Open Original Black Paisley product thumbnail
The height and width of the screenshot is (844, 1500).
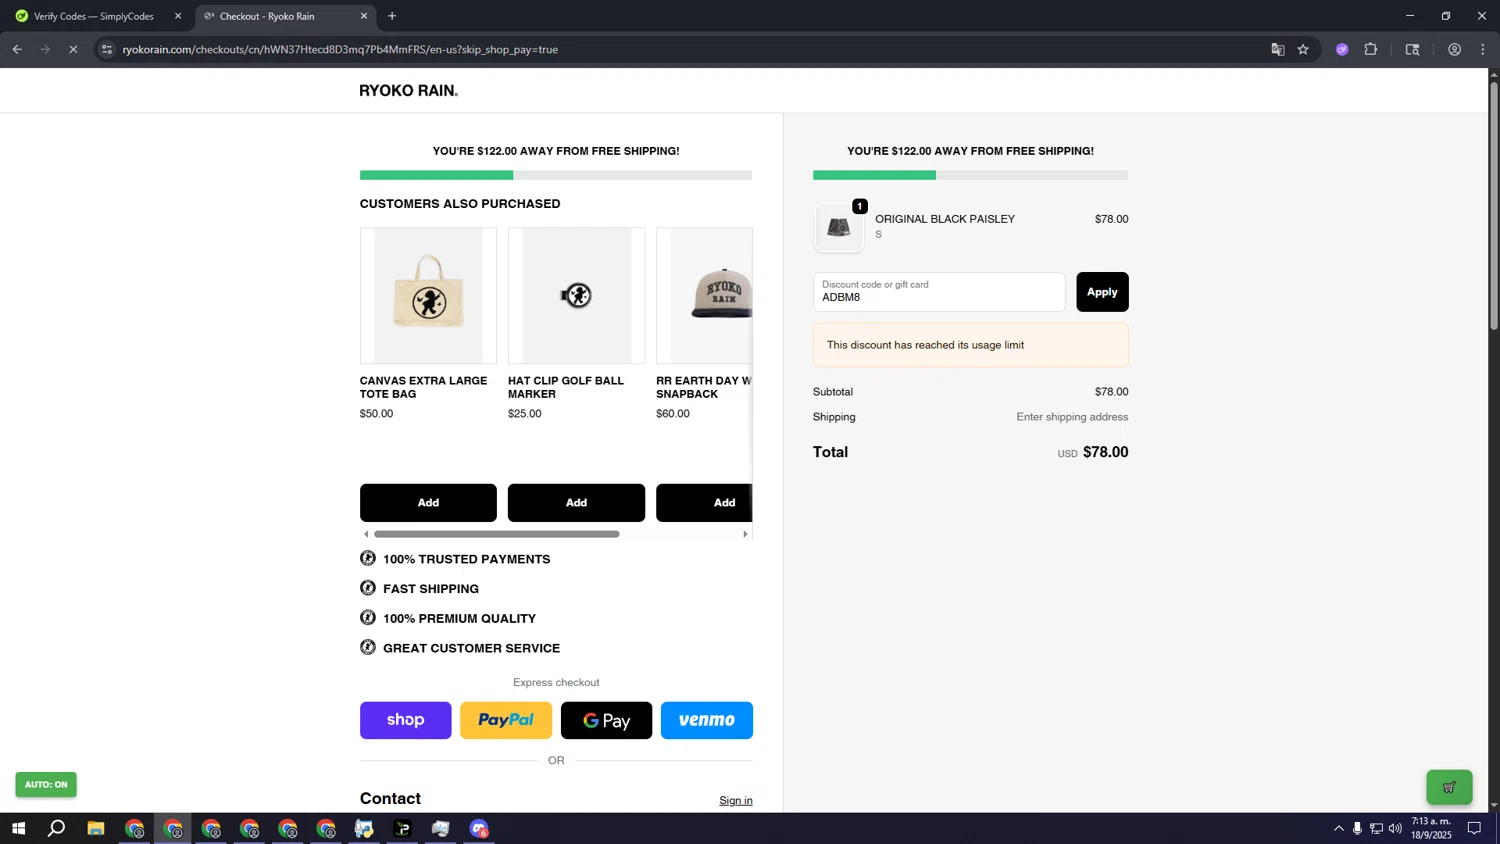[x=839, y=228]
